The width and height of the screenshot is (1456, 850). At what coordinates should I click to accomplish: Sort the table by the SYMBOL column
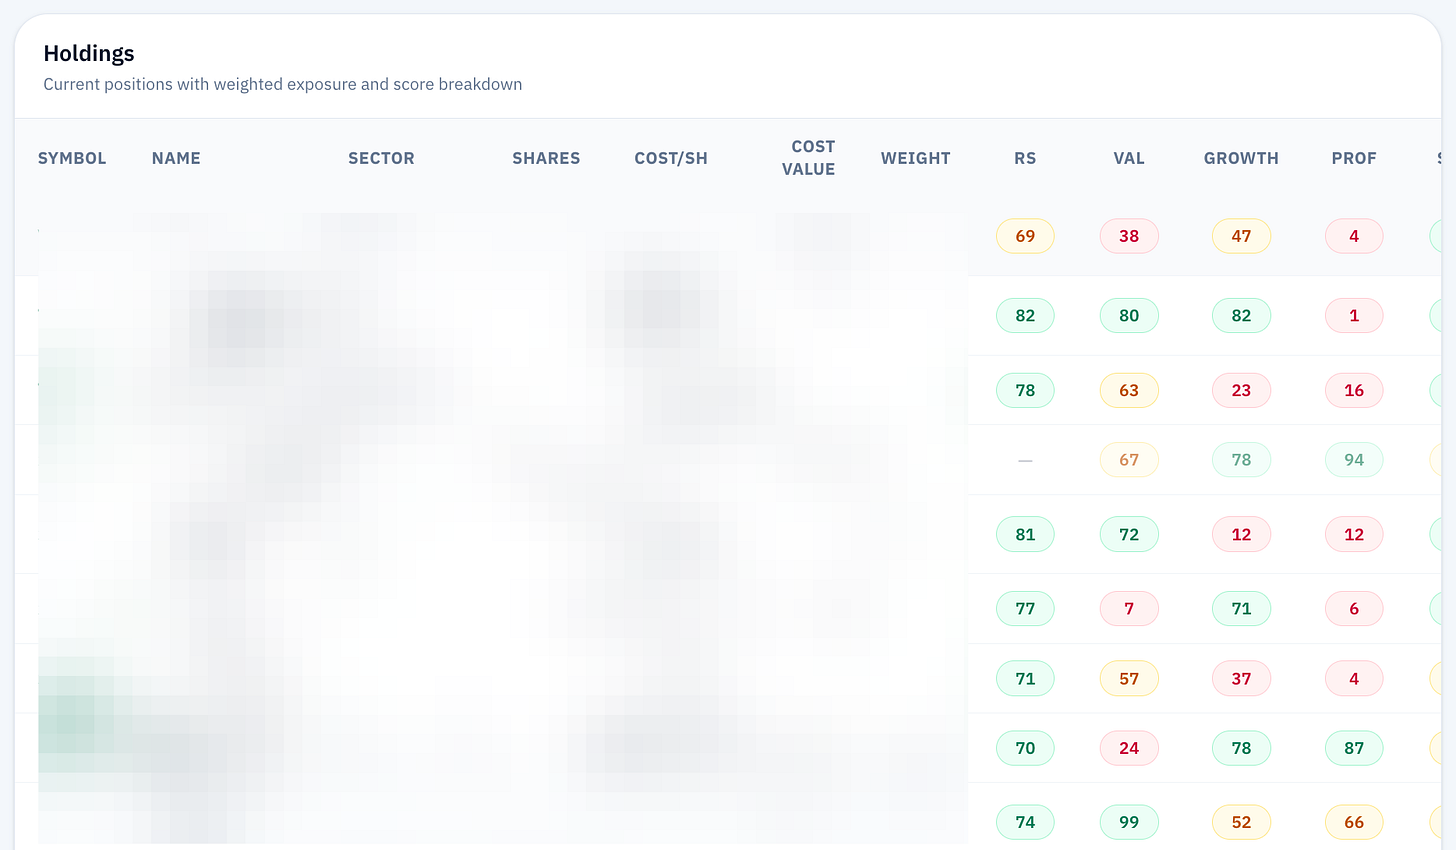click(x=72, y=158)
